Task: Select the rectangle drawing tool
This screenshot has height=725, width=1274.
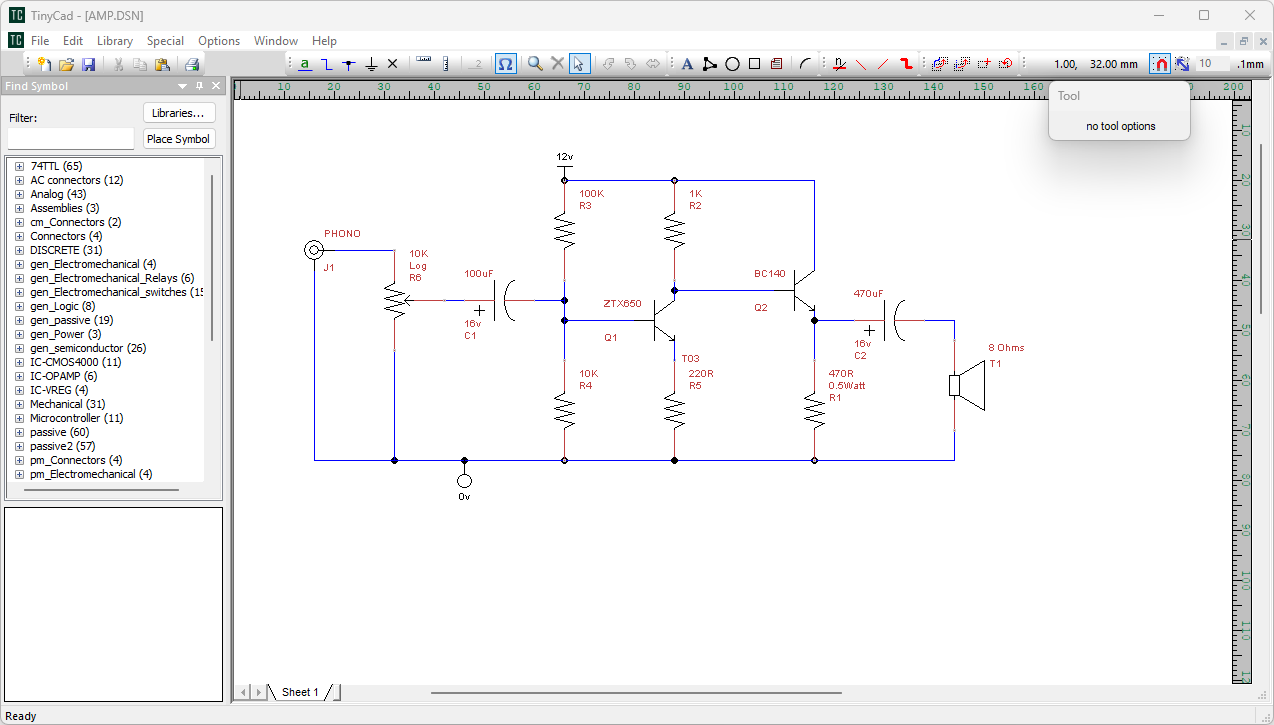Action: [x=754, y=63]
